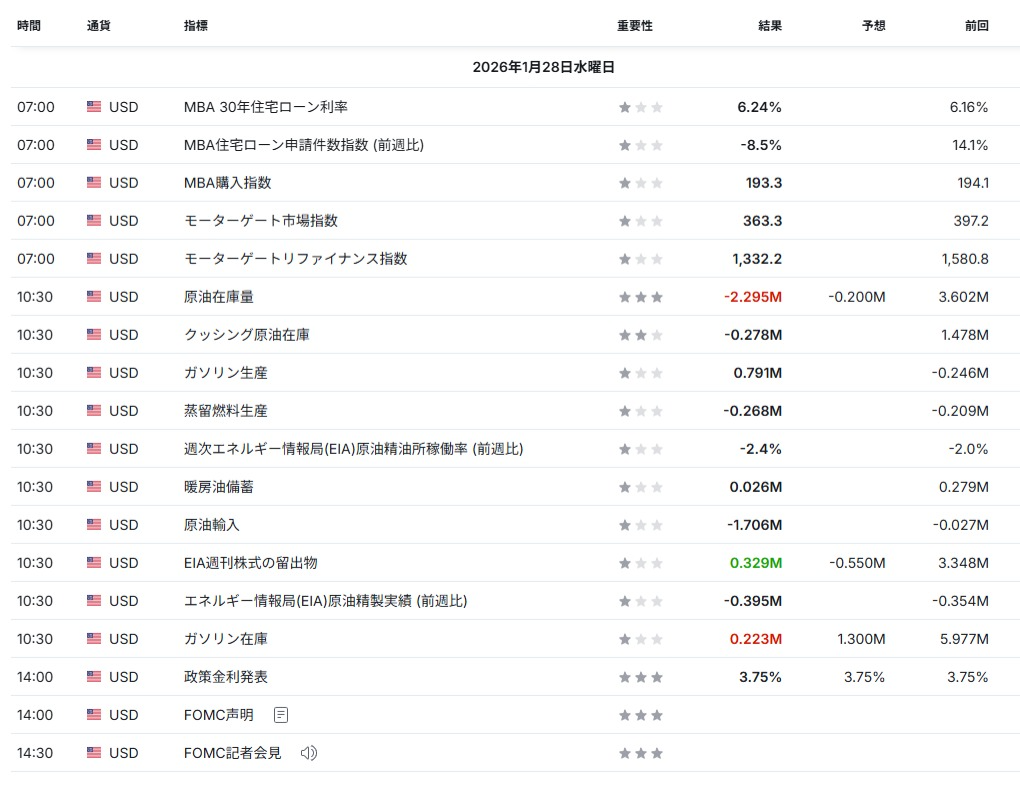Open the モーターゲート市場指数 indicator details
Image resolution: width=1020 pixels, height=785 pixels.
click(x=261, y=221)
